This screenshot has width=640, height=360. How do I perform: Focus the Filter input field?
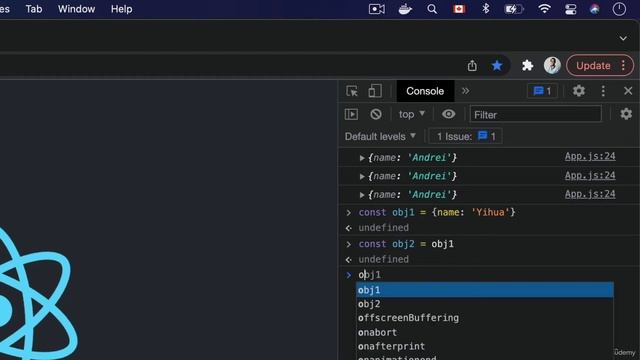(535, 114)
